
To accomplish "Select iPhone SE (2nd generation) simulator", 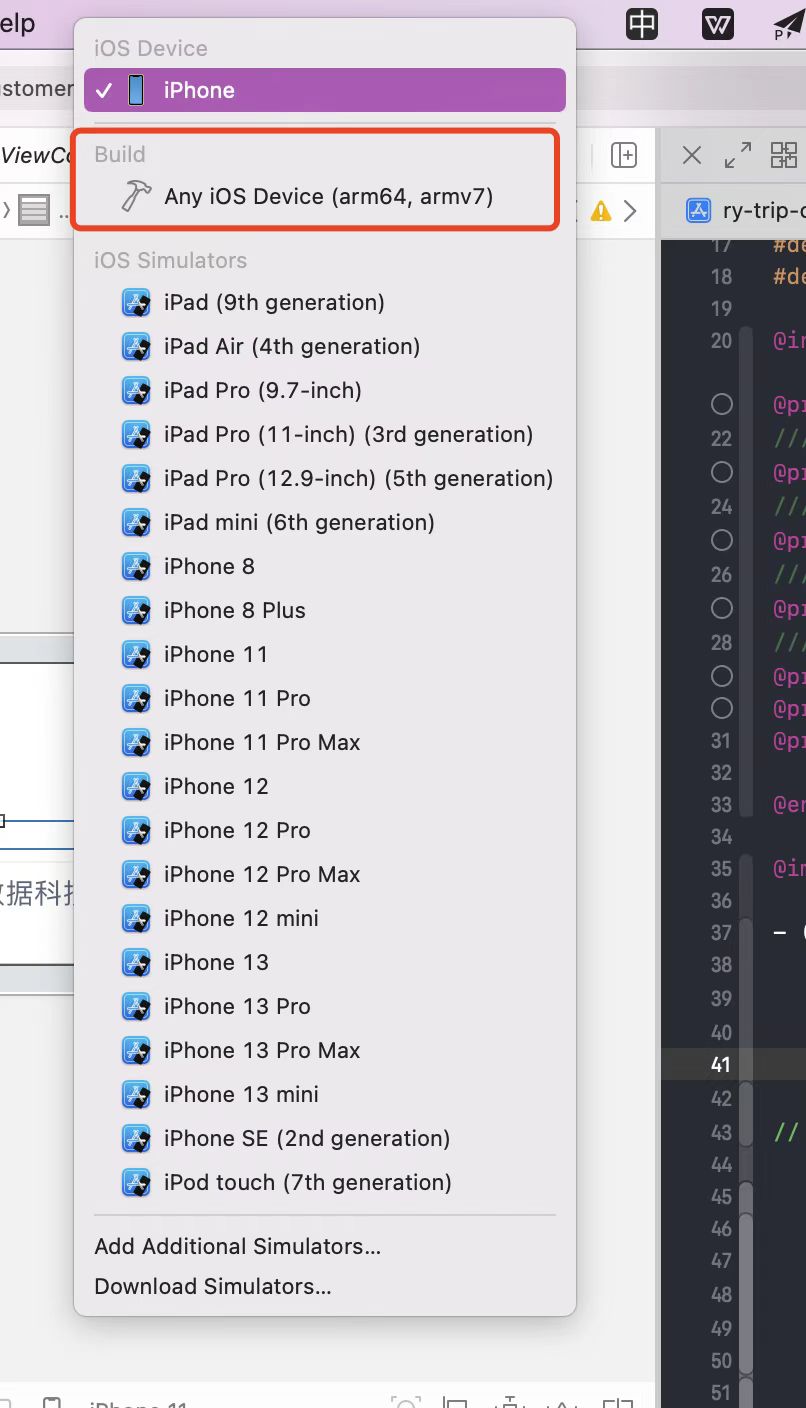I will (x=325, y=1138).
